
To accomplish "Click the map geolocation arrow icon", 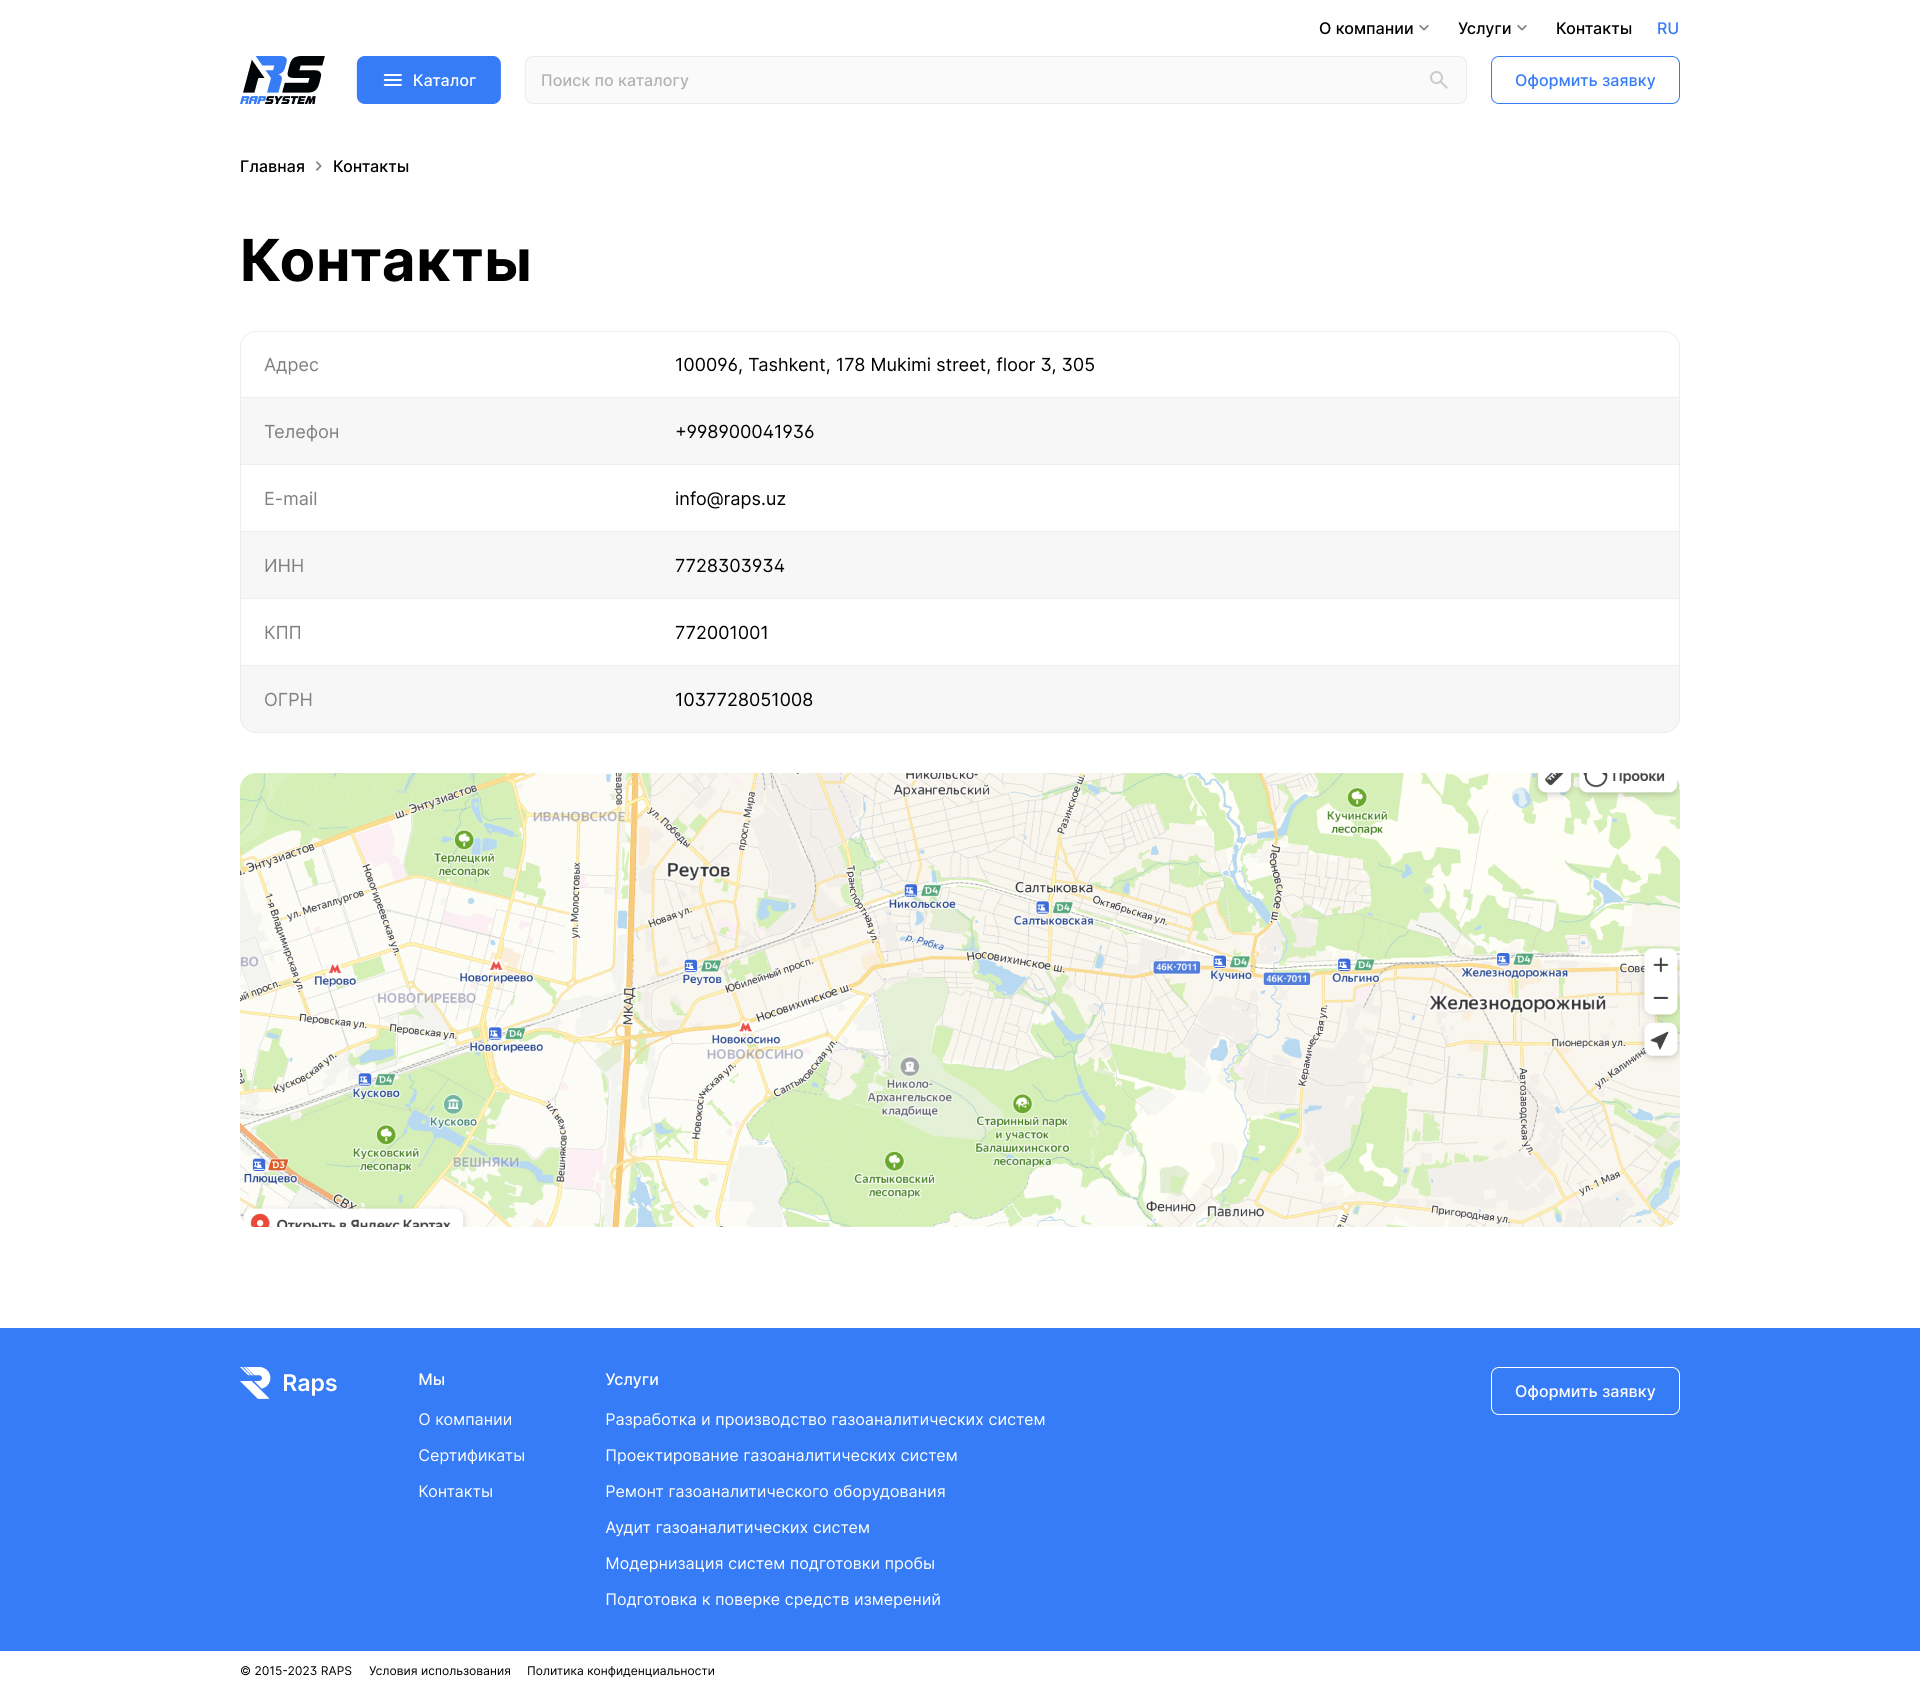I will [1660, 1041].
